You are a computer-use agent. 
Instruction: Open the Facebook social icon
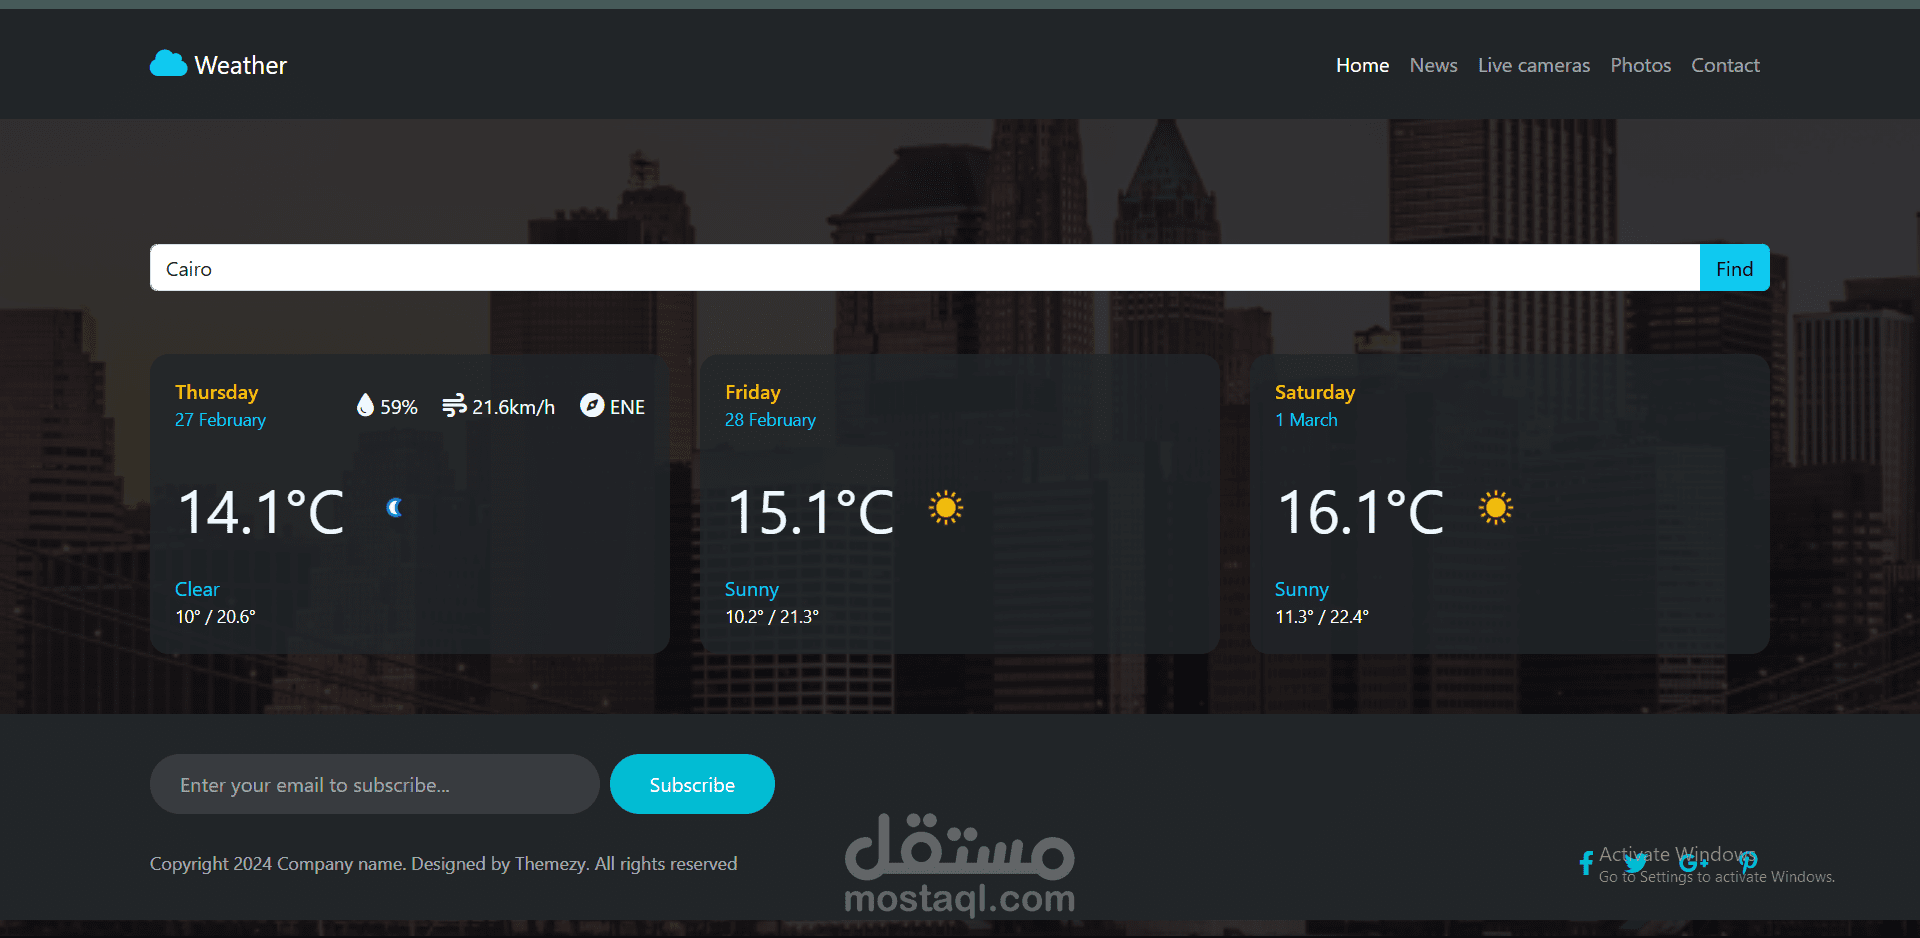1586,863
